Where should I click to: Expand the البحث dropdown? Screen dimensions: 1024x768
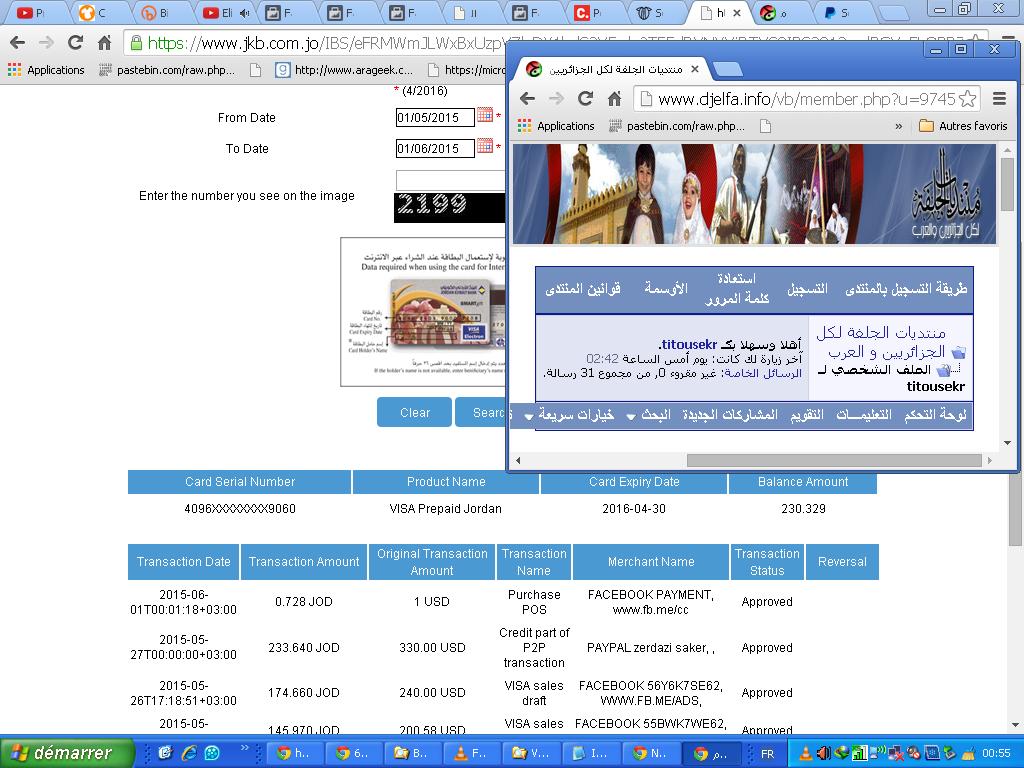pyautogui.click(x=648, y=415)
